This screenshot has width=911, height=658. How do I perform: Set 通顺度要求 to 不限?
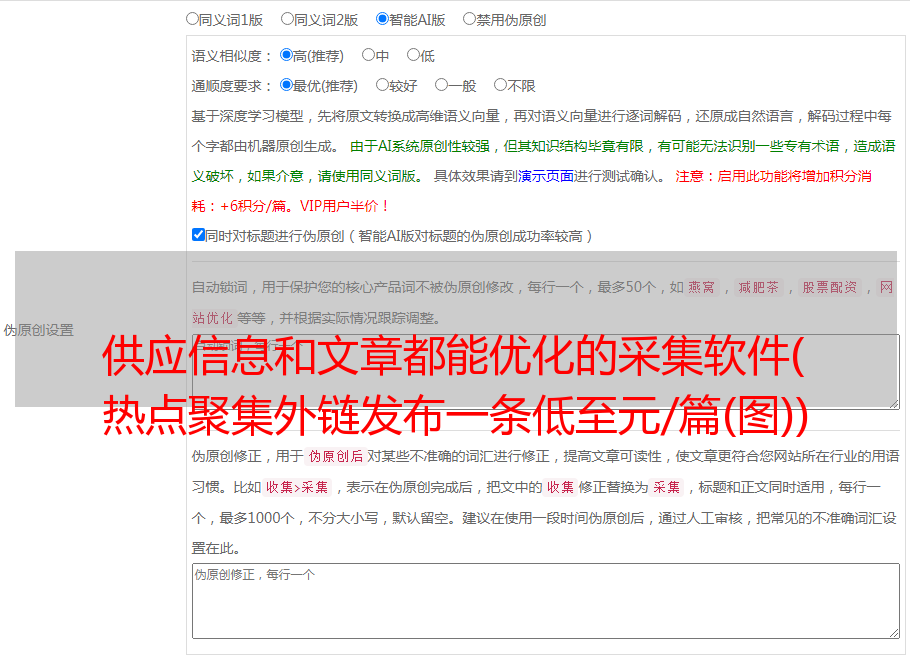(500, 85)
